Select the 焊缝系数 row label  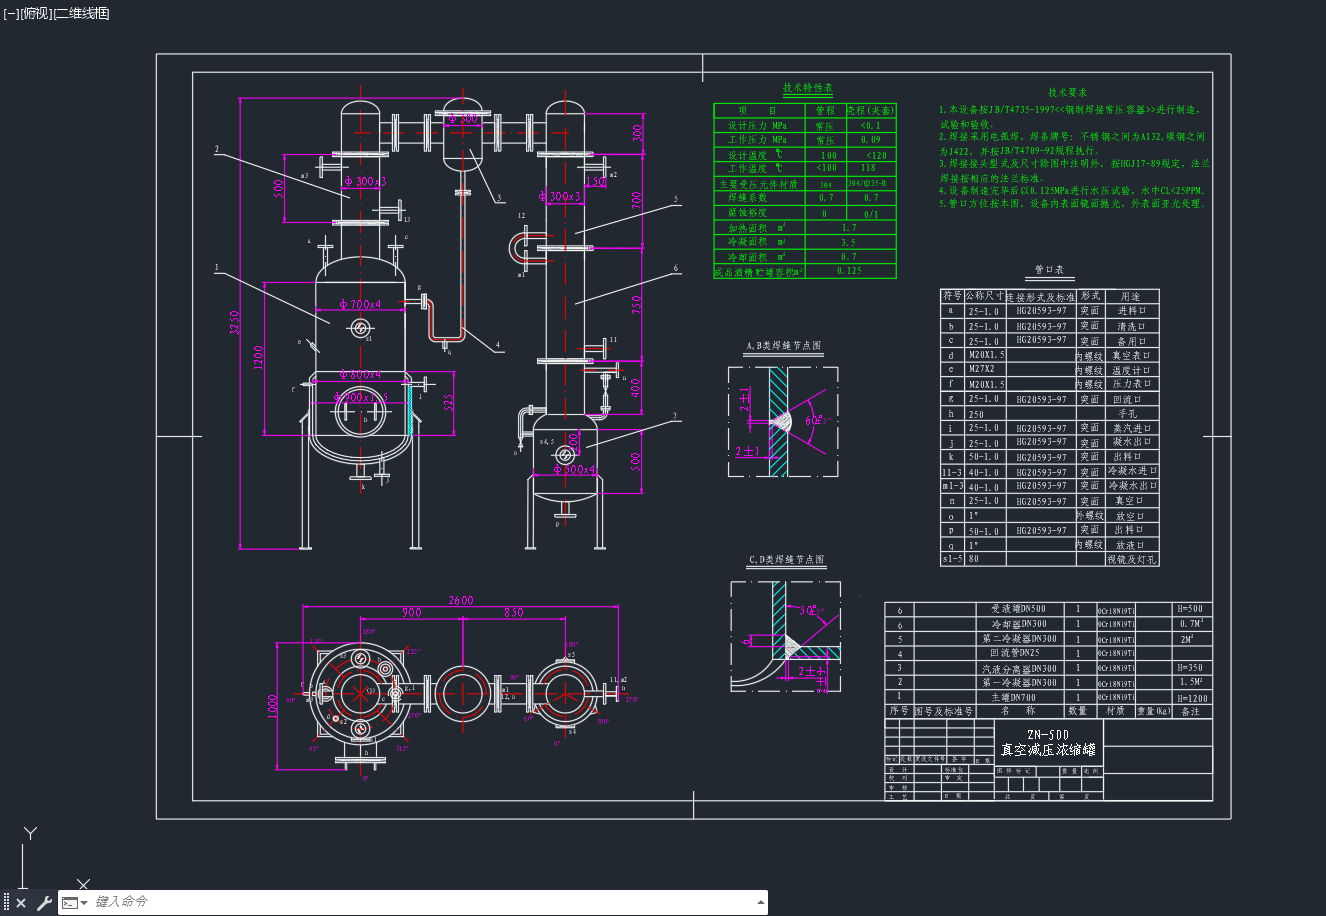pyautogui.click(x=746, y=198)
